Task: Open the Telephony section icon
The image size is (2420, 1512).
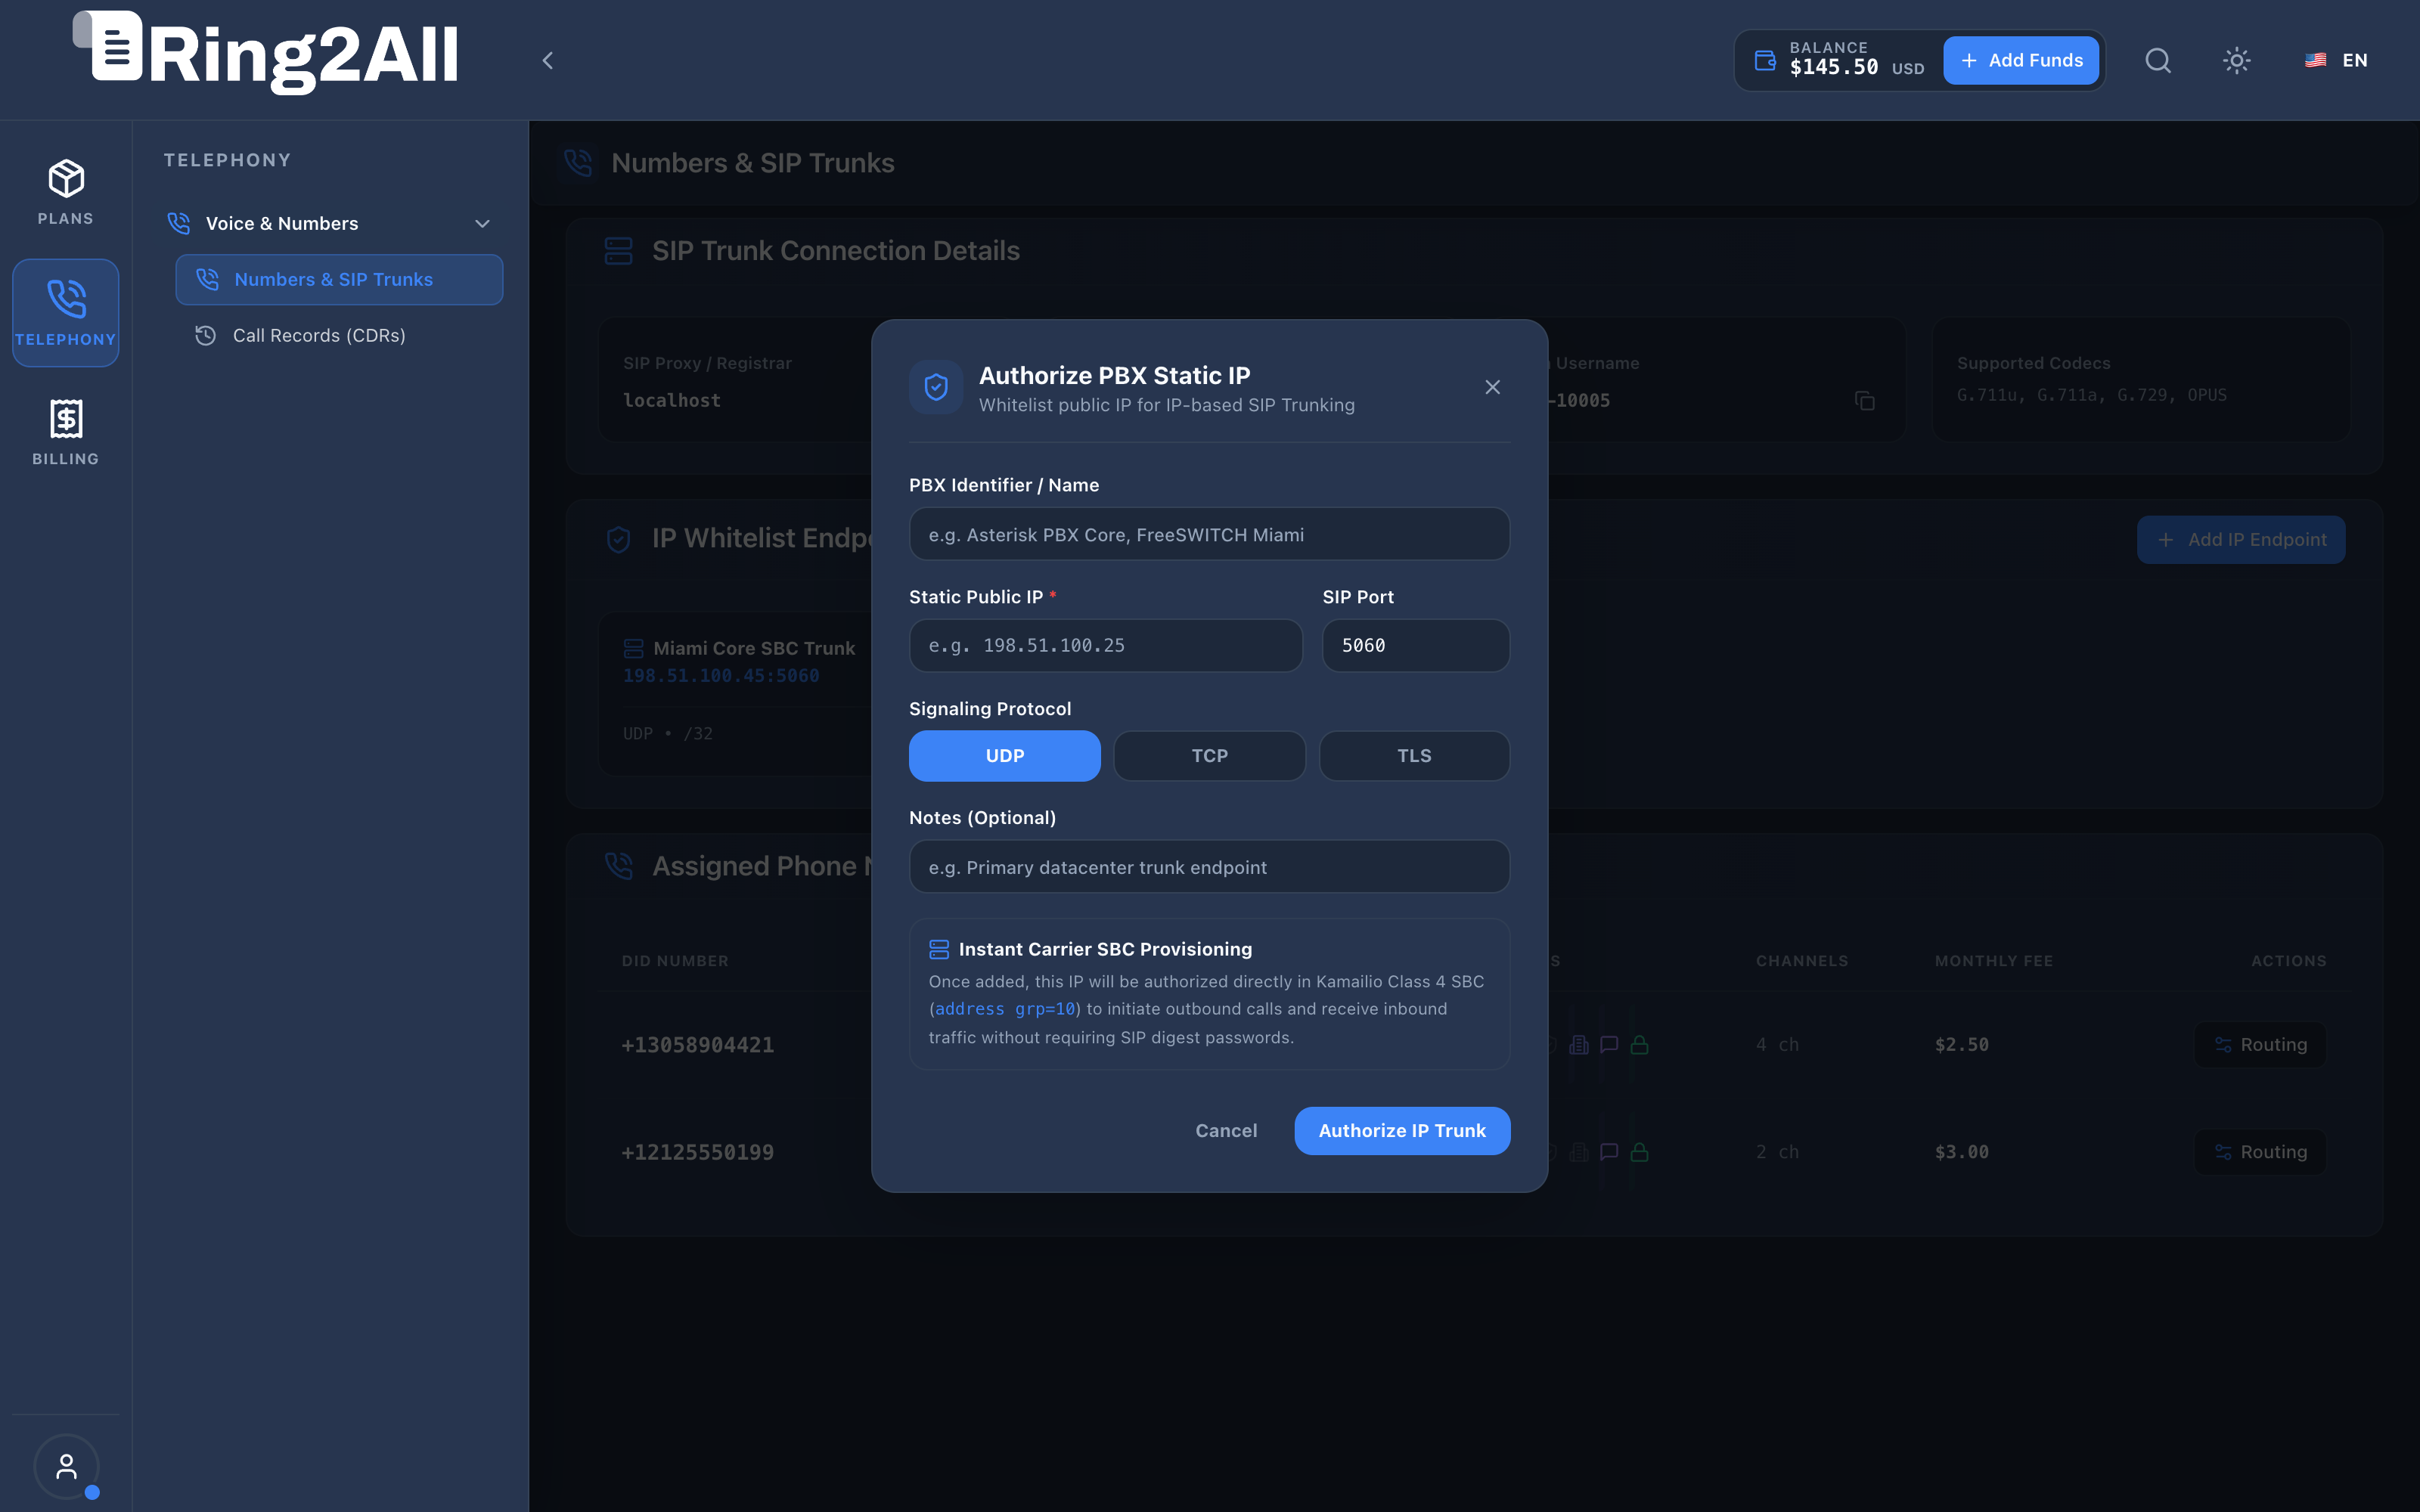Action: 66,312
